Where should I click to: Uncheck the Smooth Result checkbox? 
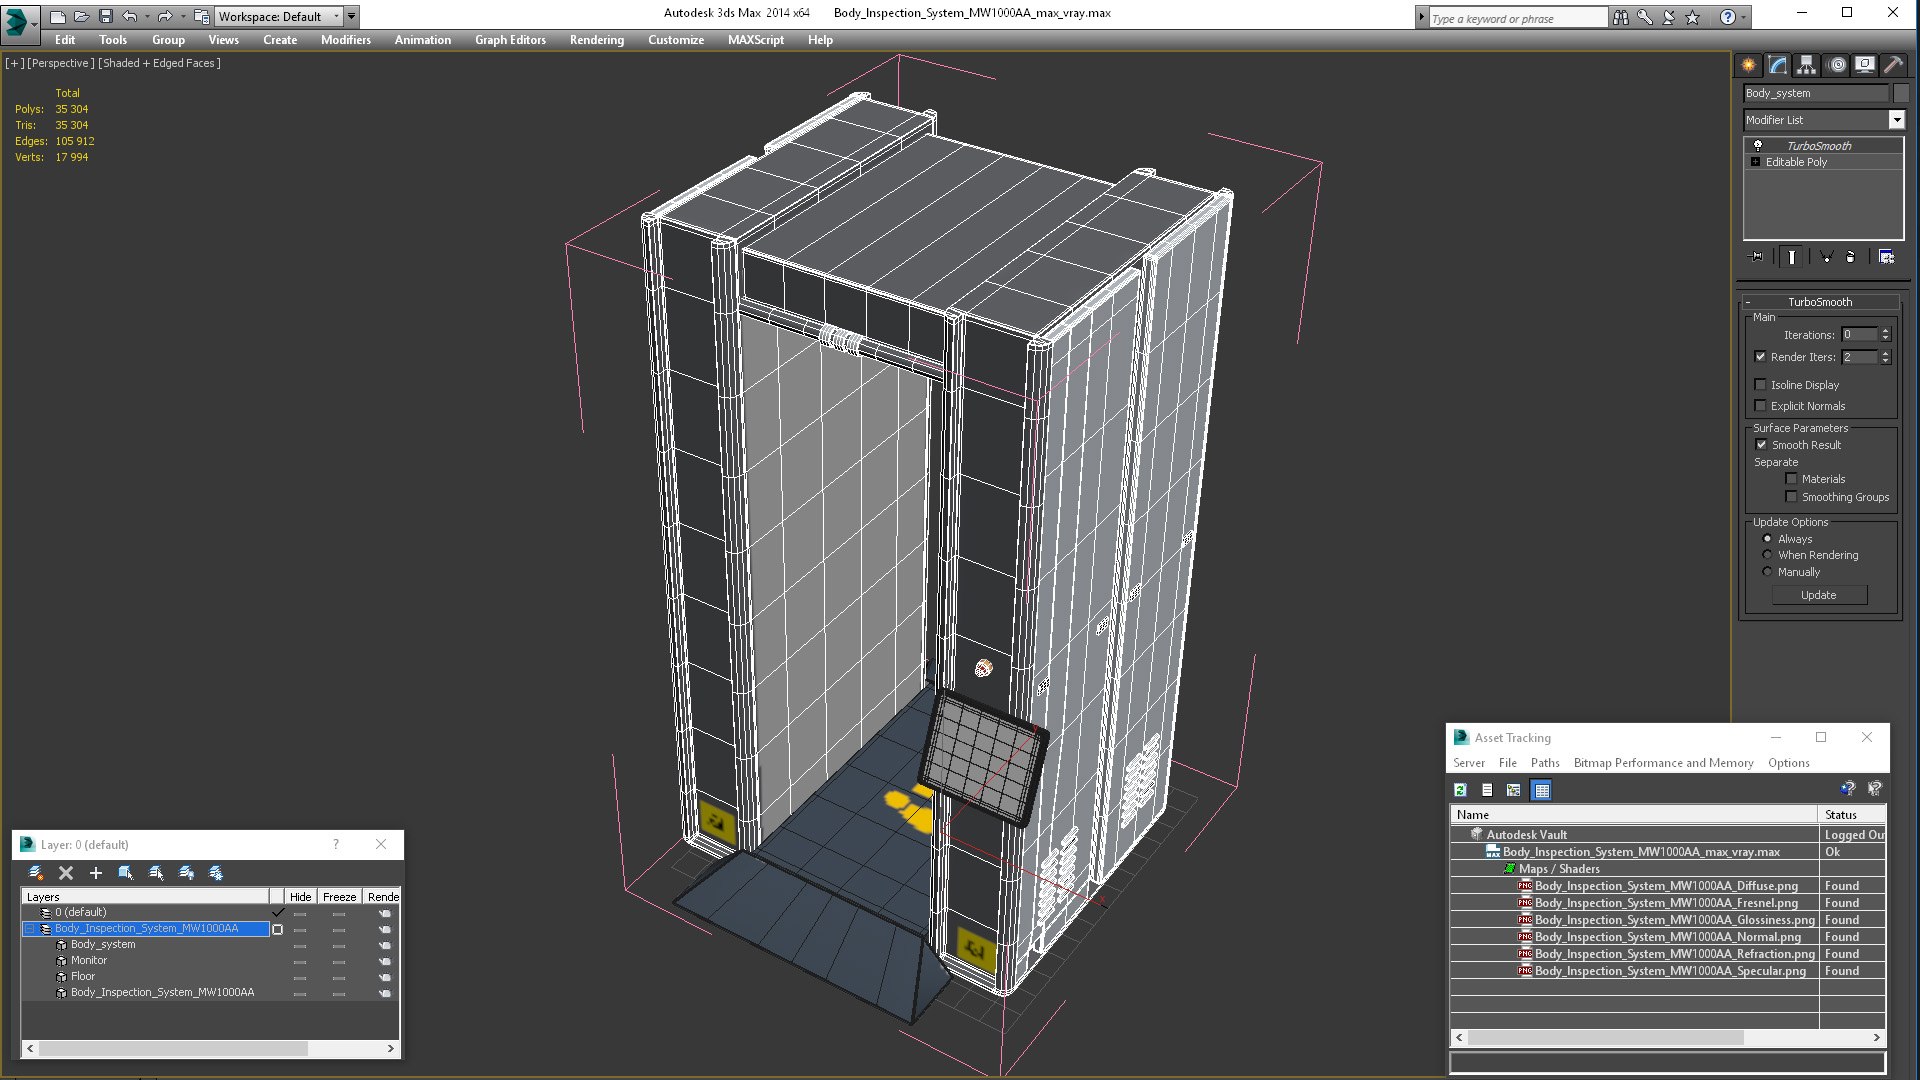click(1761, 445)
